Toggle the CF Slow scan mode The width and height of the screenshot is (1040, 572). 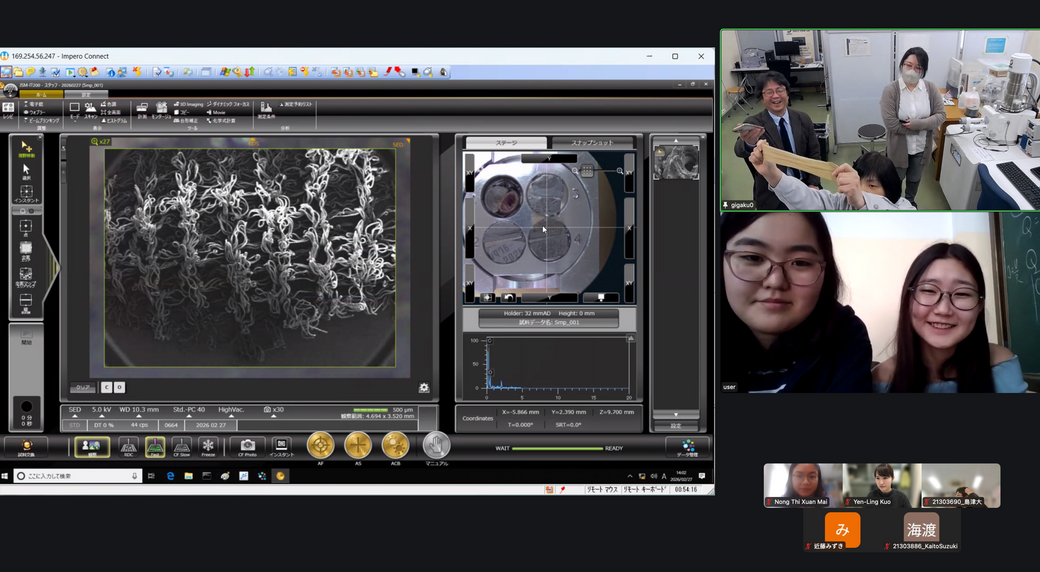[181, 446]
